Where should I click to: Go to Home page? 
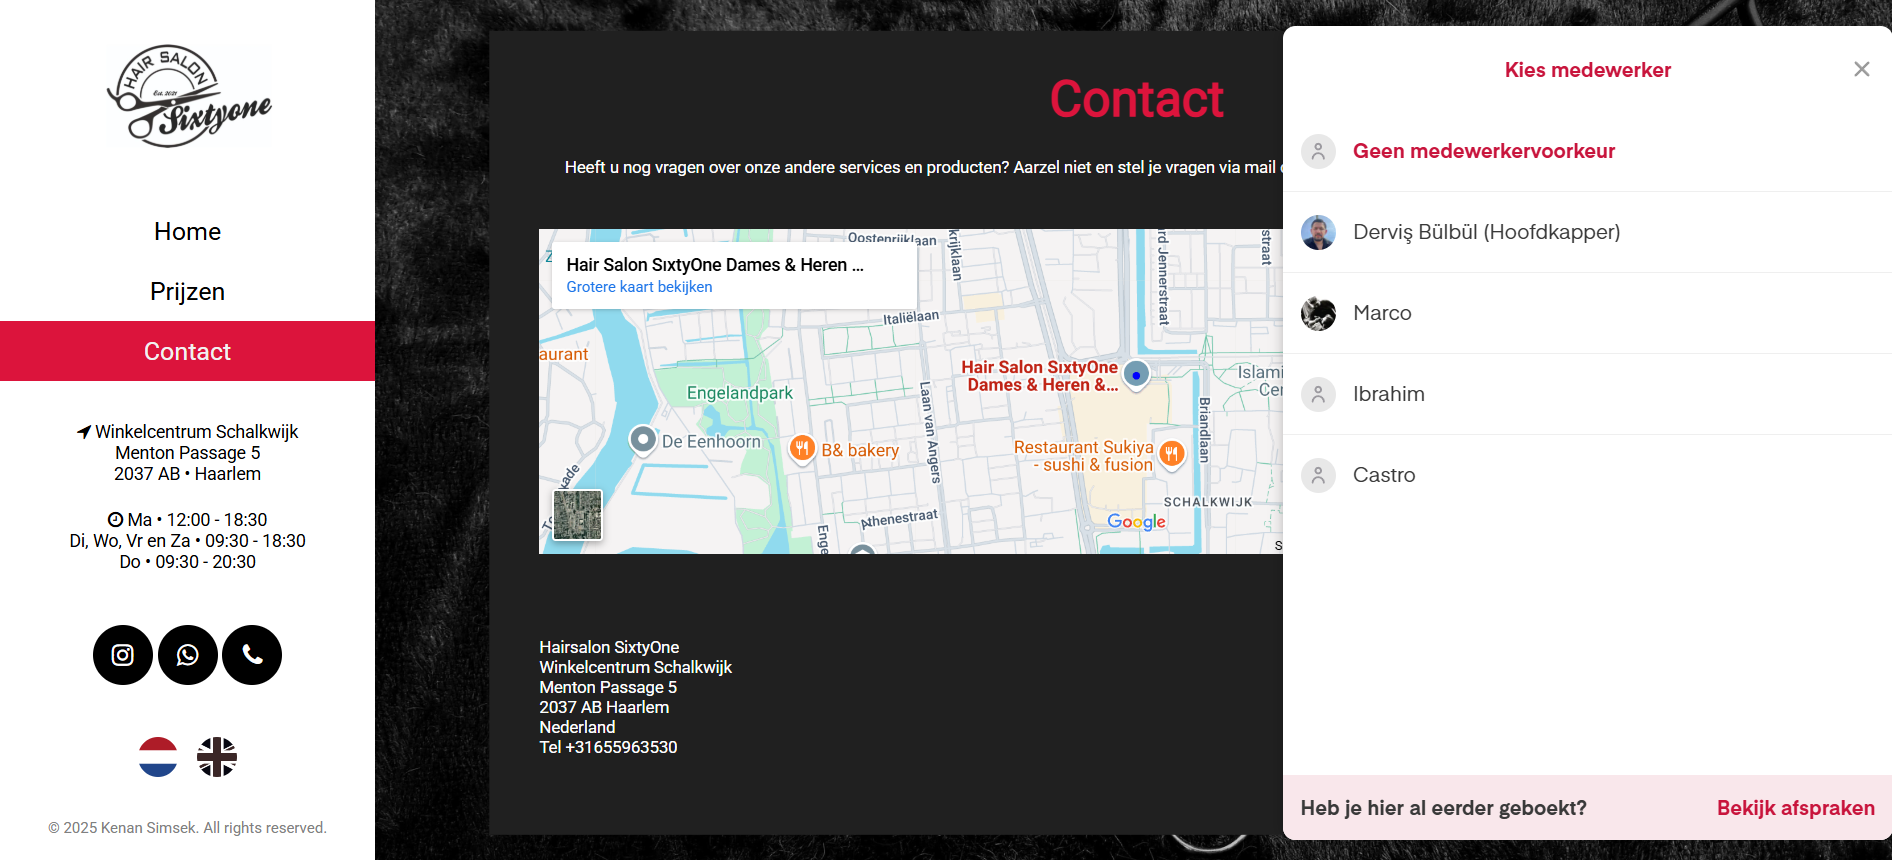[188, 231]
